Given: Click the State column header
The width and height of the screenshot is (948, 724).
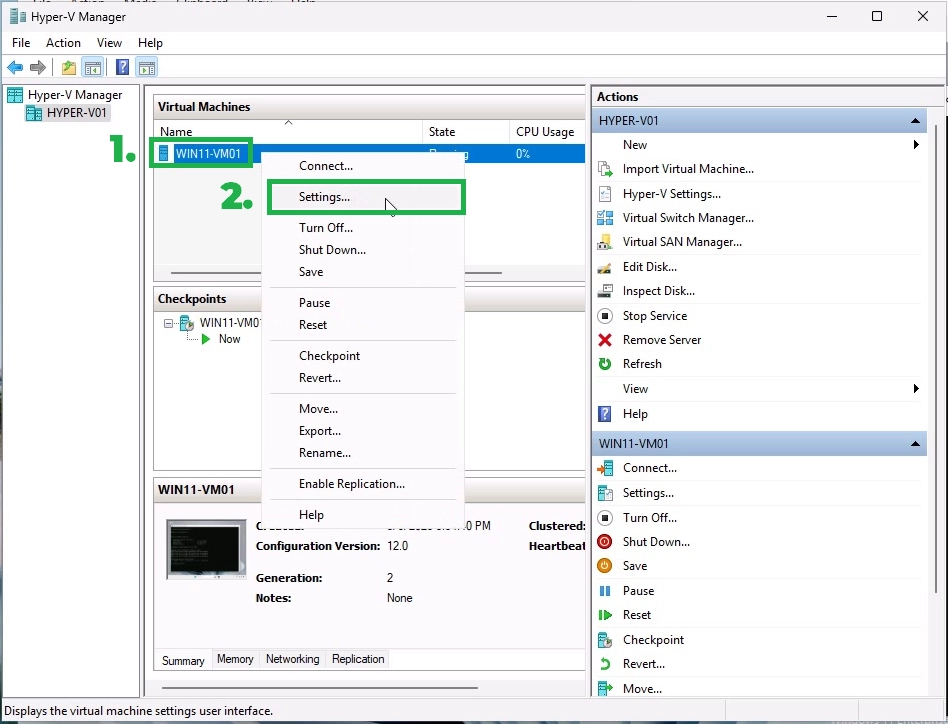Looking at the screenshot, I should click(466, 132).
